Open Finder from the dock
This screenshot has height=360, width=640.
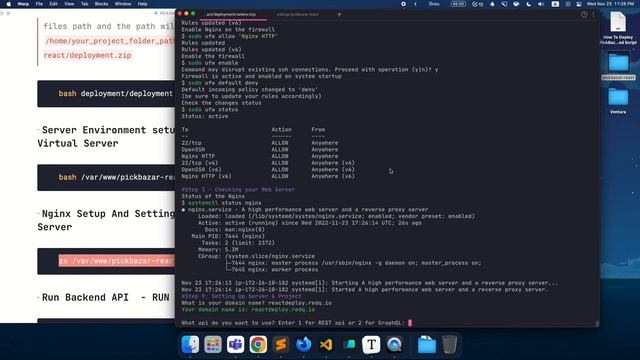coord(190,344)
